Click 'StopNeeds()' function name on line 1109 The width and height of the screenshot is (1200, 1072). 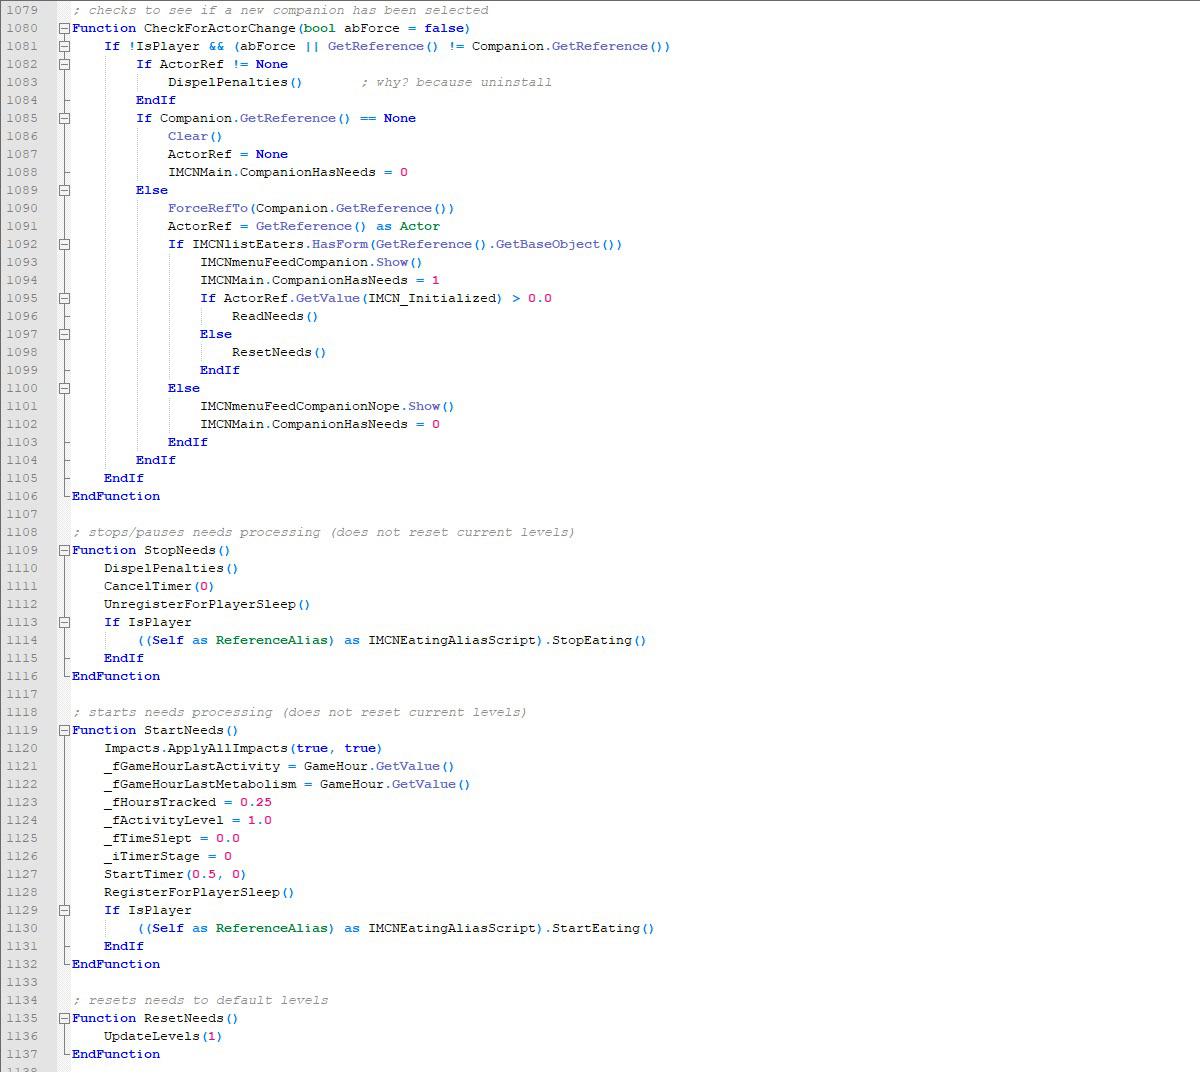point(187,550)
